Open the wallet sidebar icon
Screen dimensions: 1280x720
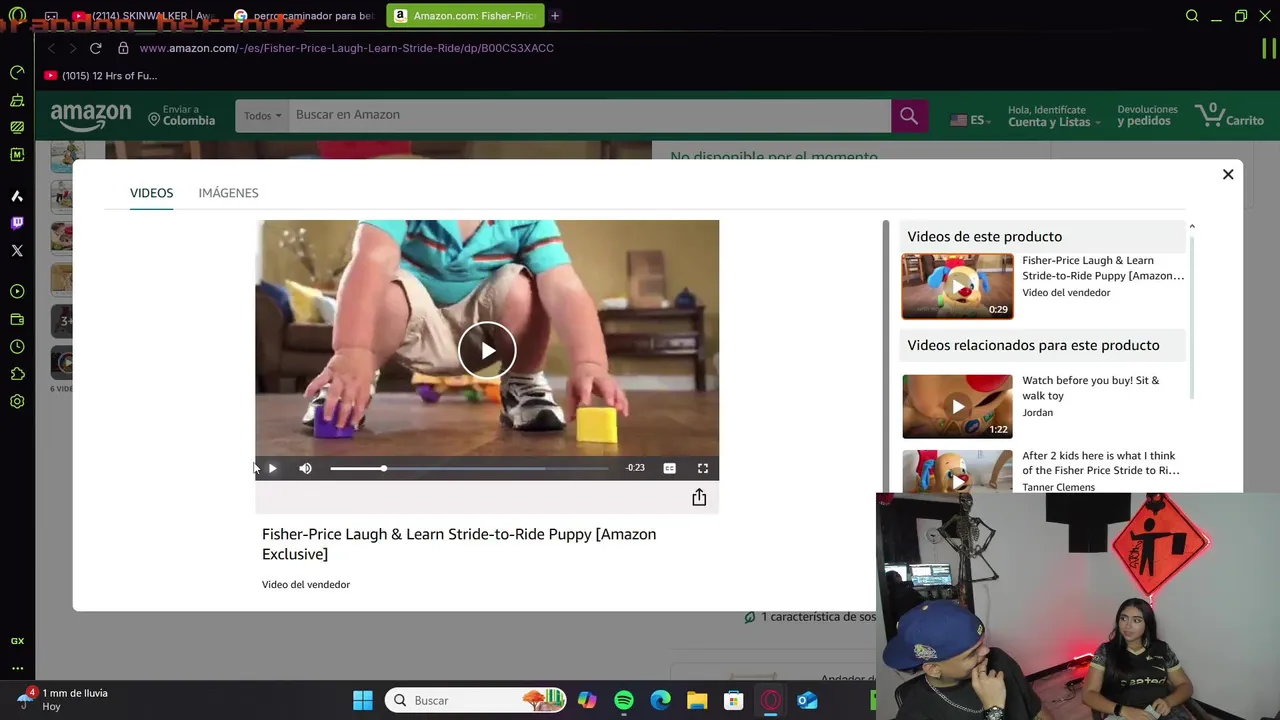coord(17,320)
